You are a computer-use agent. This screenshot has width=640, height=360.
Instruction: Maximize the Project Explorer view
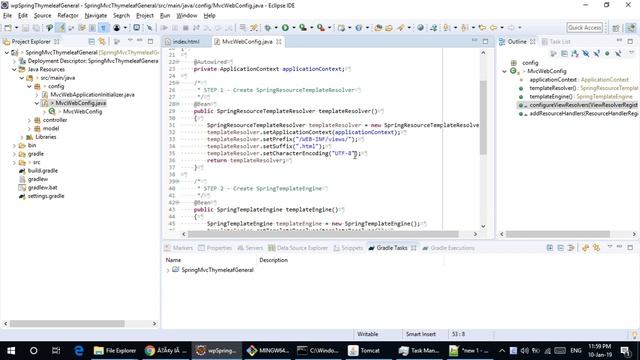click(x=150, y=41)
